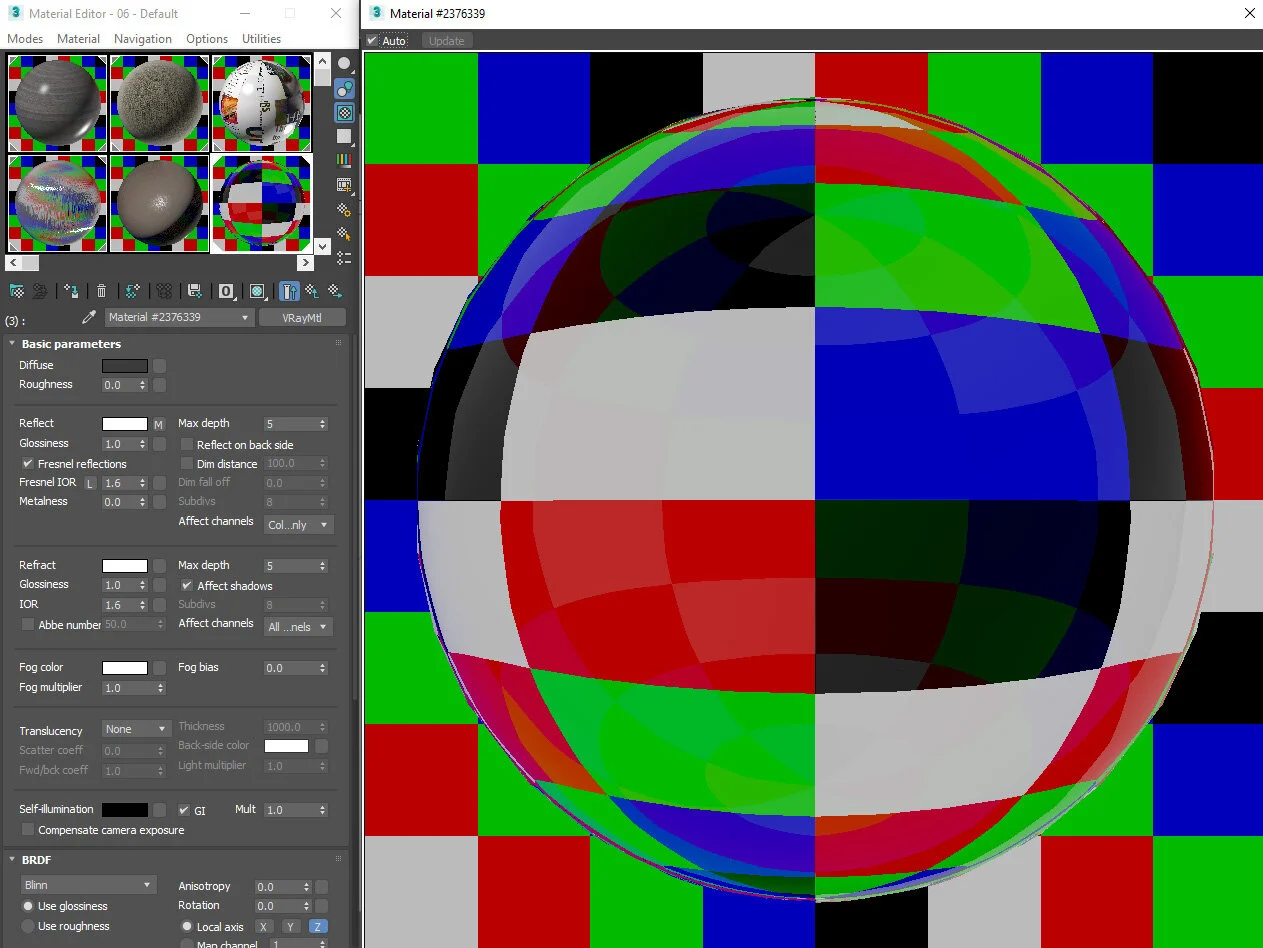
Task: Click Put Material to Scene icon
Action: pos(40,291)
